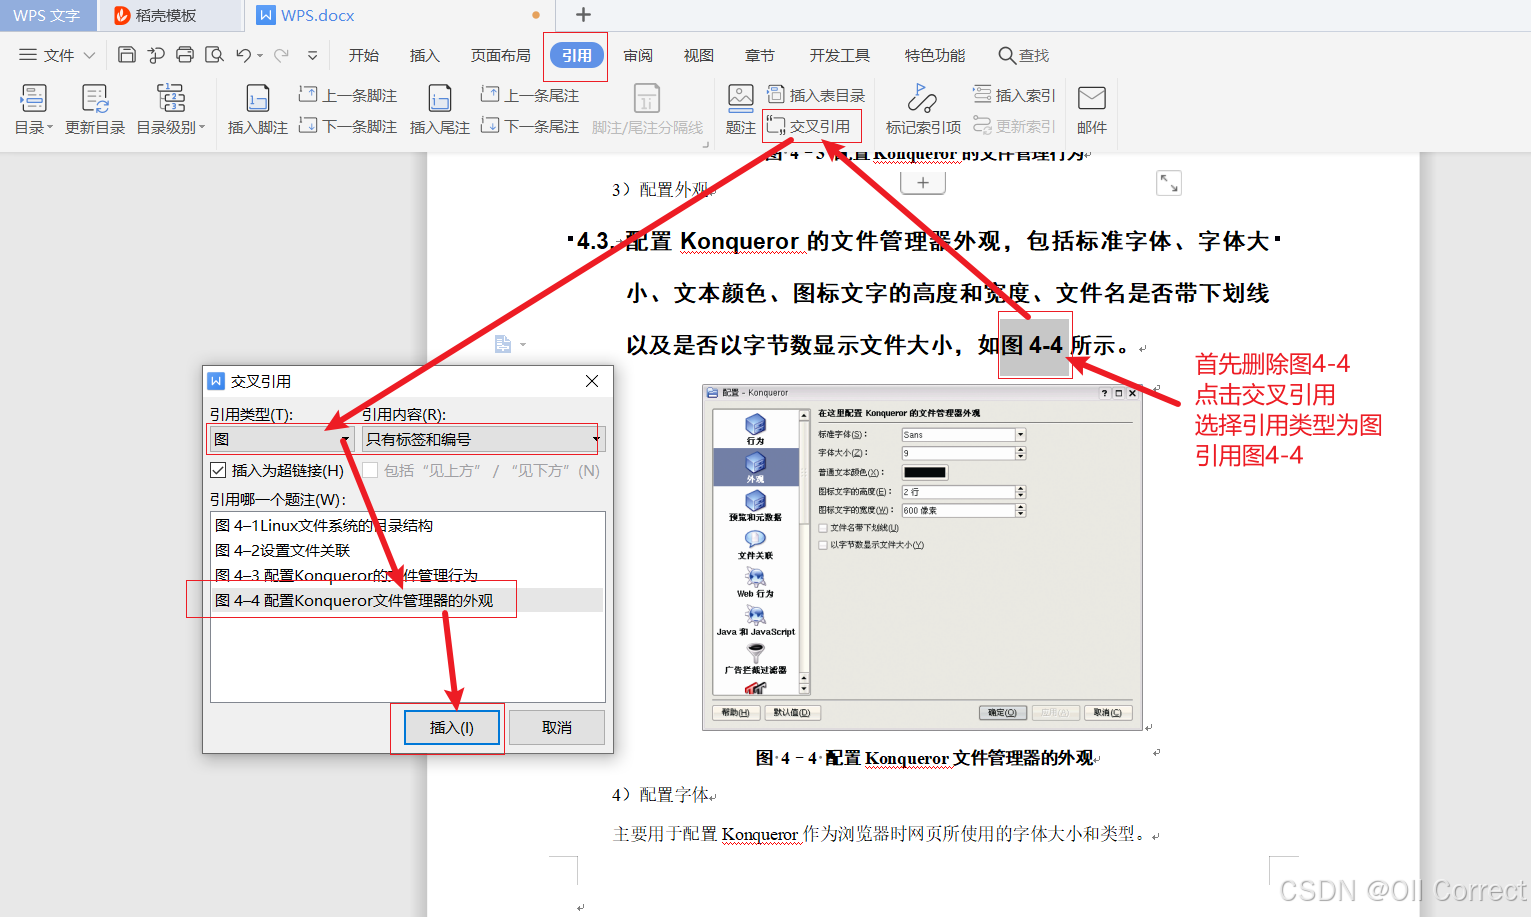Click 插入表目录 insert table of figures

[x=816, y=95]
